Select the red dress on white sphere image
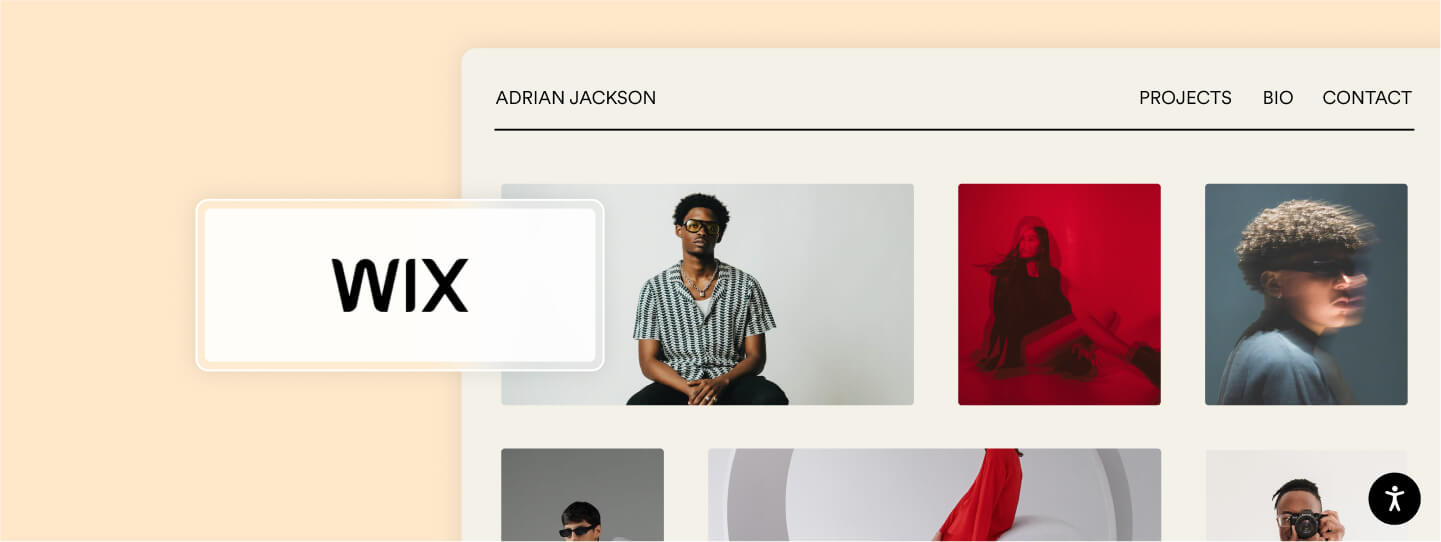The height and width of the screenshot is (542, 1441). click(934, 495)
